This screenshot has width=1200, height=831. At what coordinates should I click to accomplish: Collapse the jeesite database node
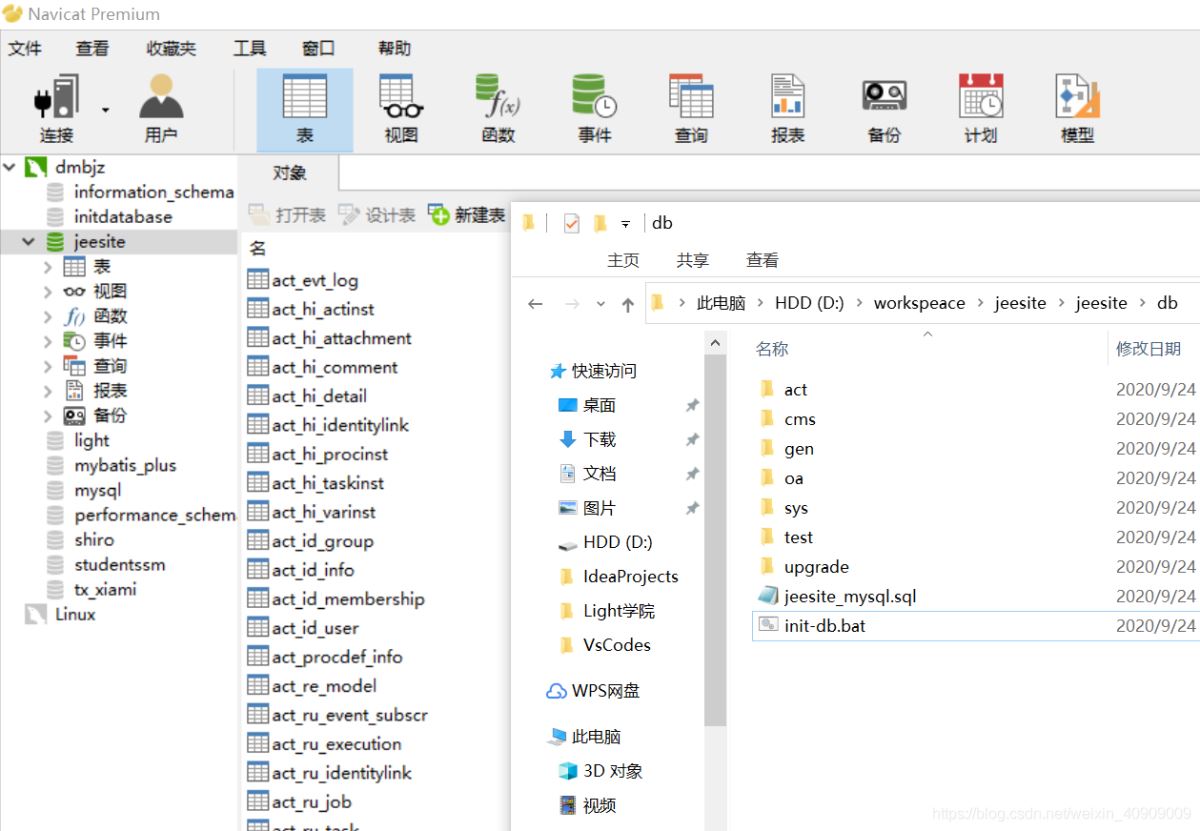point(28,242)
